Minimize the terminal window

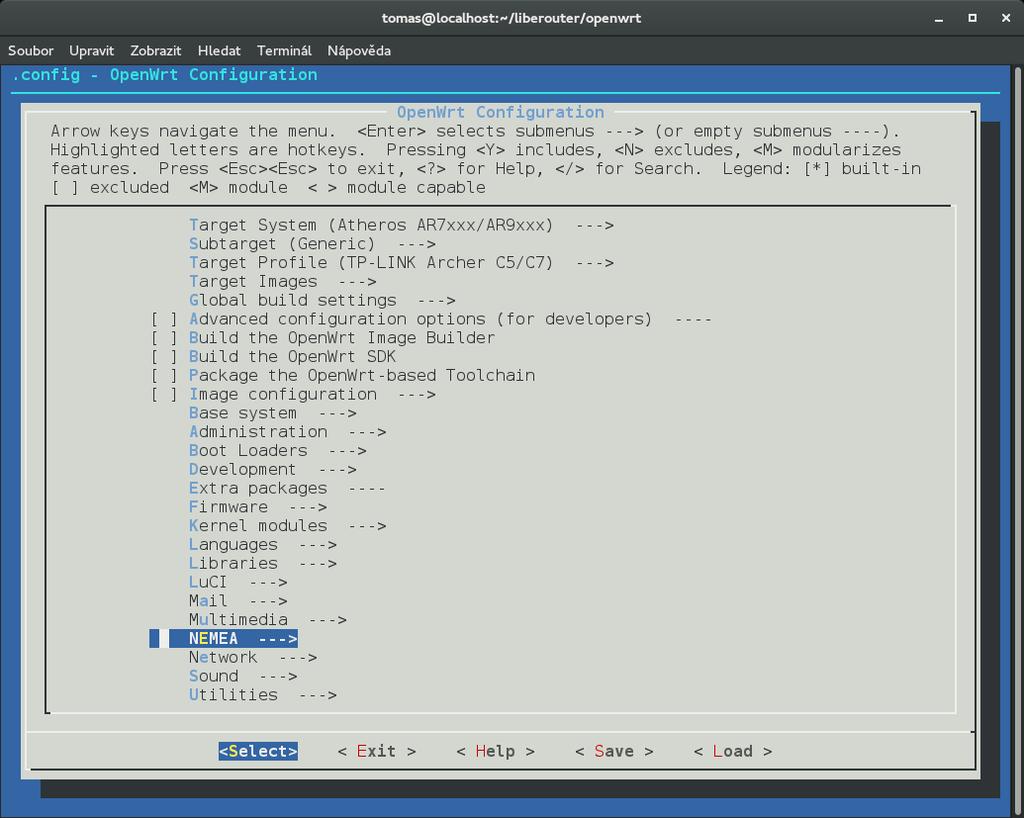938,19
